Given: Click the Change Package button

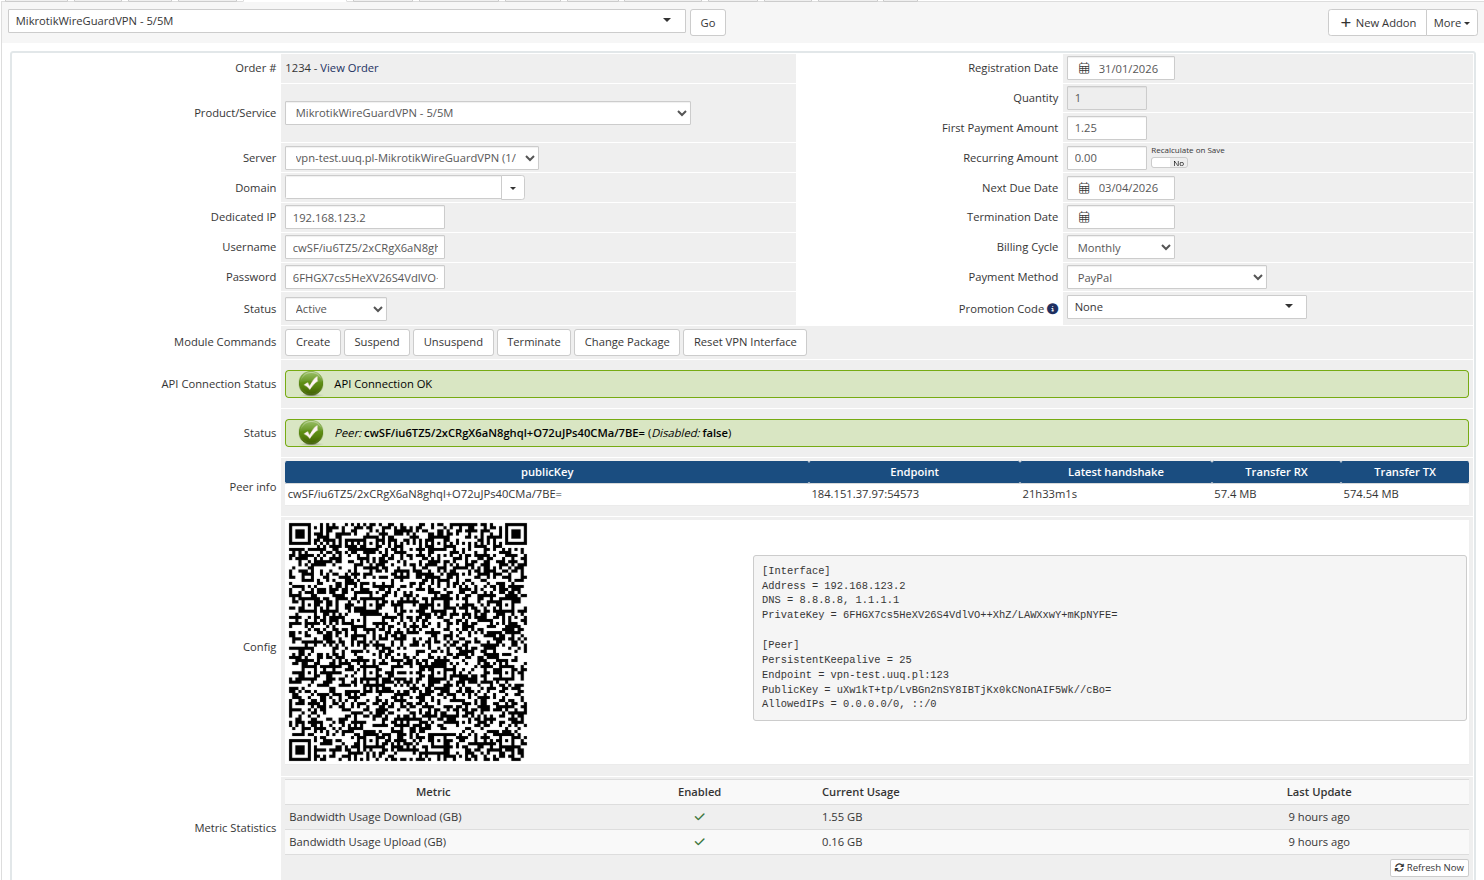Looking at the screenshot, I should [626, 342].
